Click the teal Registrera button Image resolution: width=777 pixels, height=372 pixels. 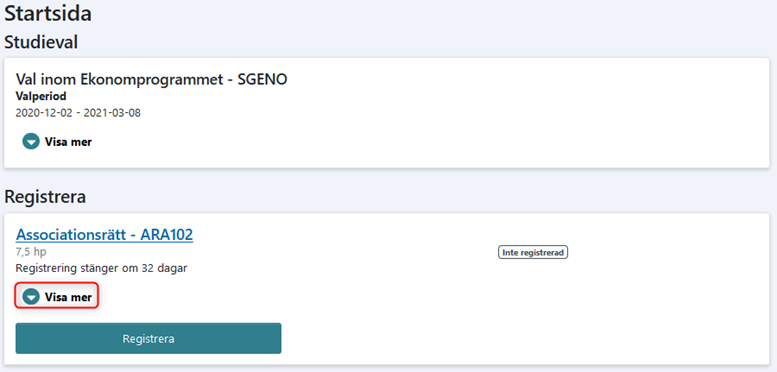click(x=148, y=339)
